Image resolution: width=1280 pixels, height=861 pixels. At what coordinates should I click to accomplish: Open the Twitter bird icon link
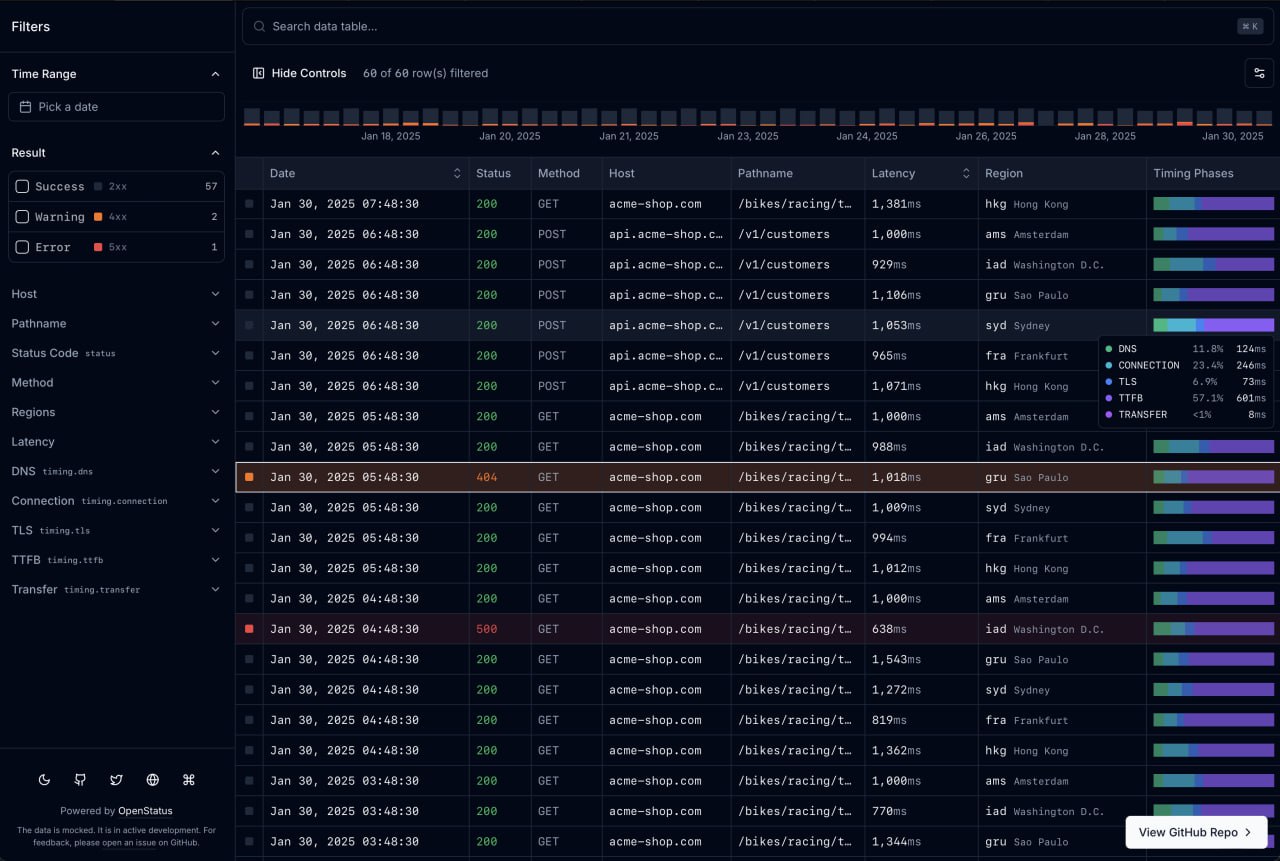click(116, 780)
